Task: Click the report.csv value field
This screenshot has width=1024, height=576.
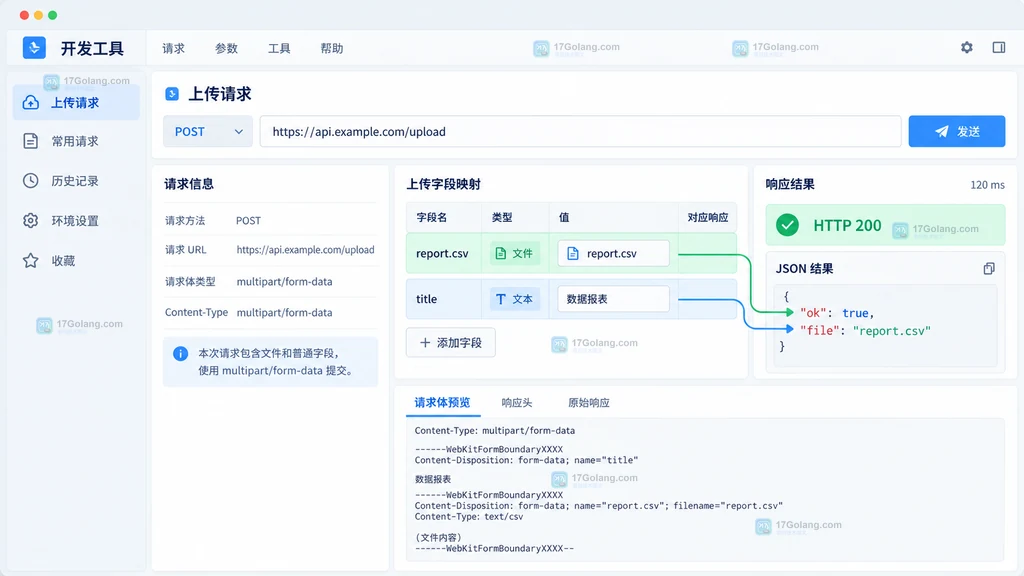Action: [613, 253]
